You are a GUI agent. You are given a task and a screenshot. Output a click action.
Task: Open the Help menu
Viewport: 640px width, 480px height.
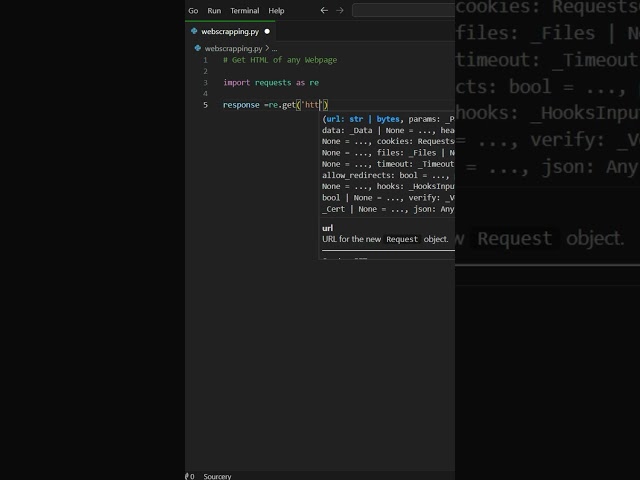[x=276, y=11]
